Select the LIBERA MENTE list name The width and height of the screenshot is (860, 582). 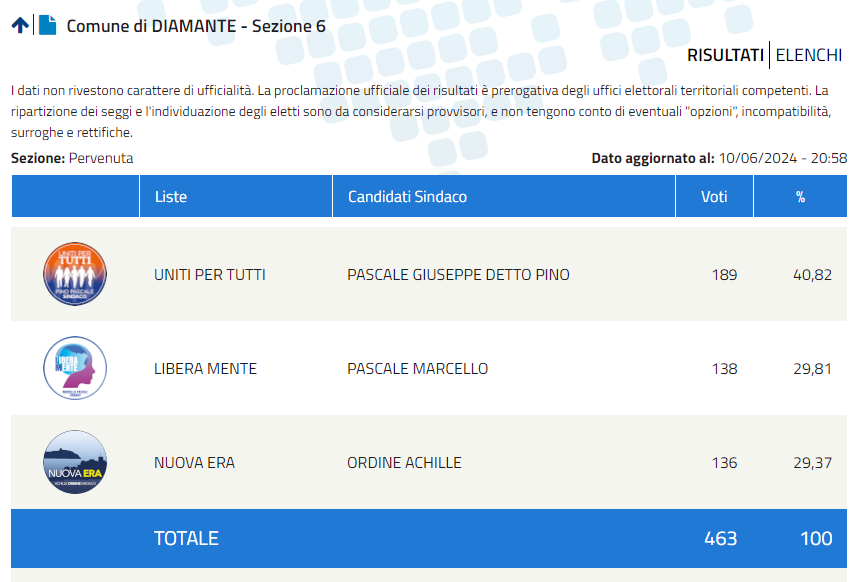tap(205, 369)
